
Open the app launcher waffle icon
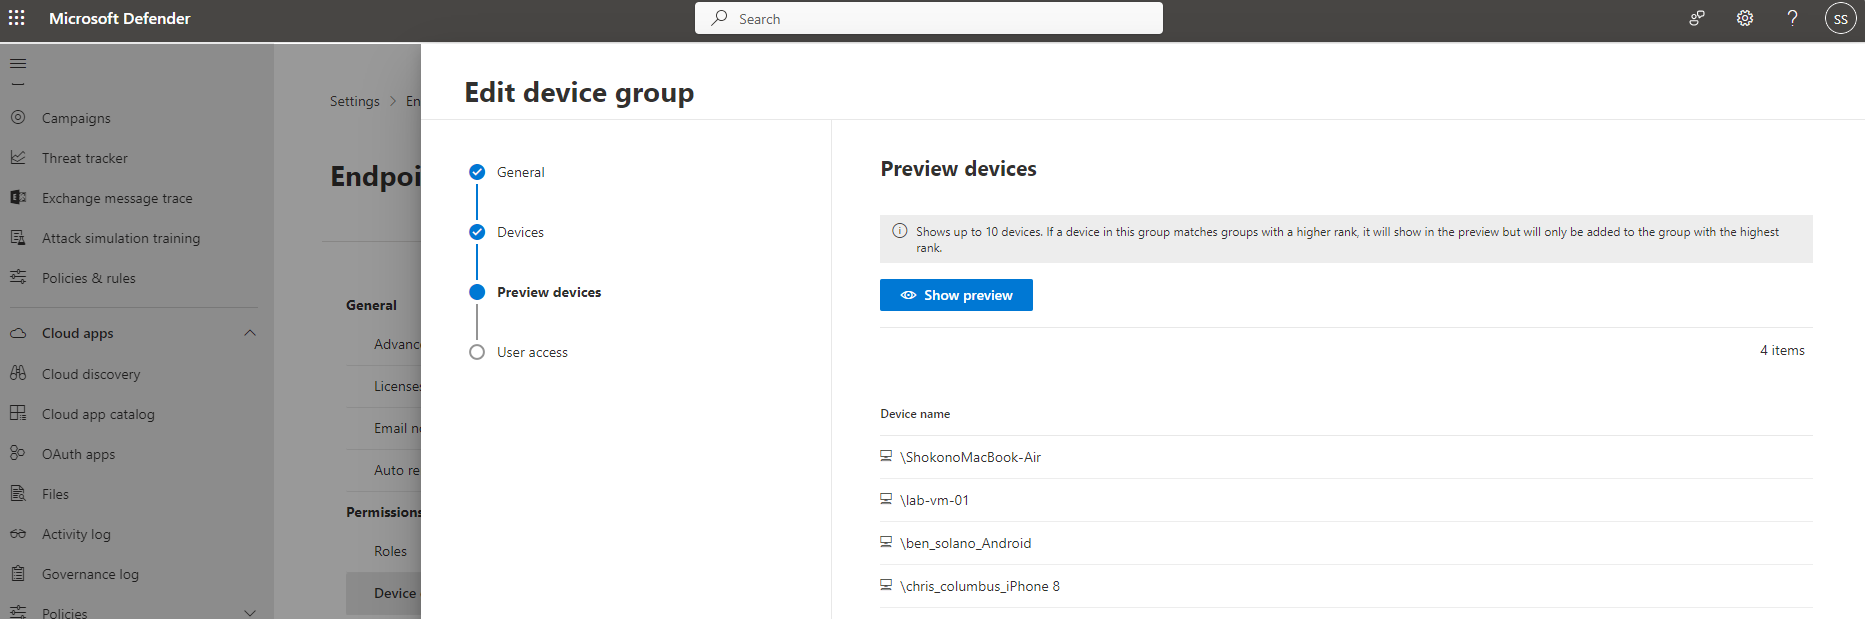17,18
